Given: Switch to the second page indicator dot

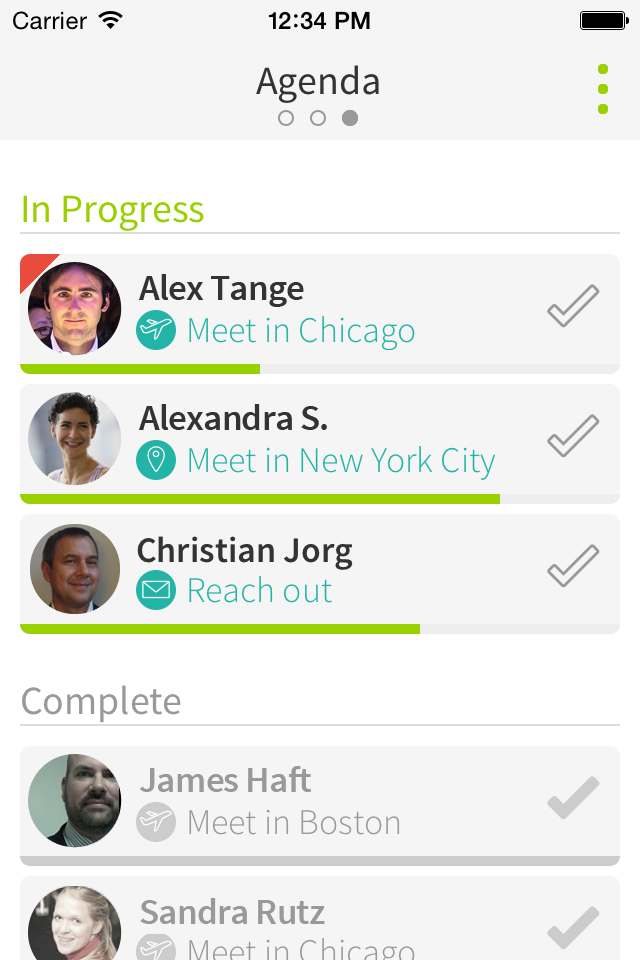Looking at the screenshot, I should pyautogui.click(x=318, y=118).
